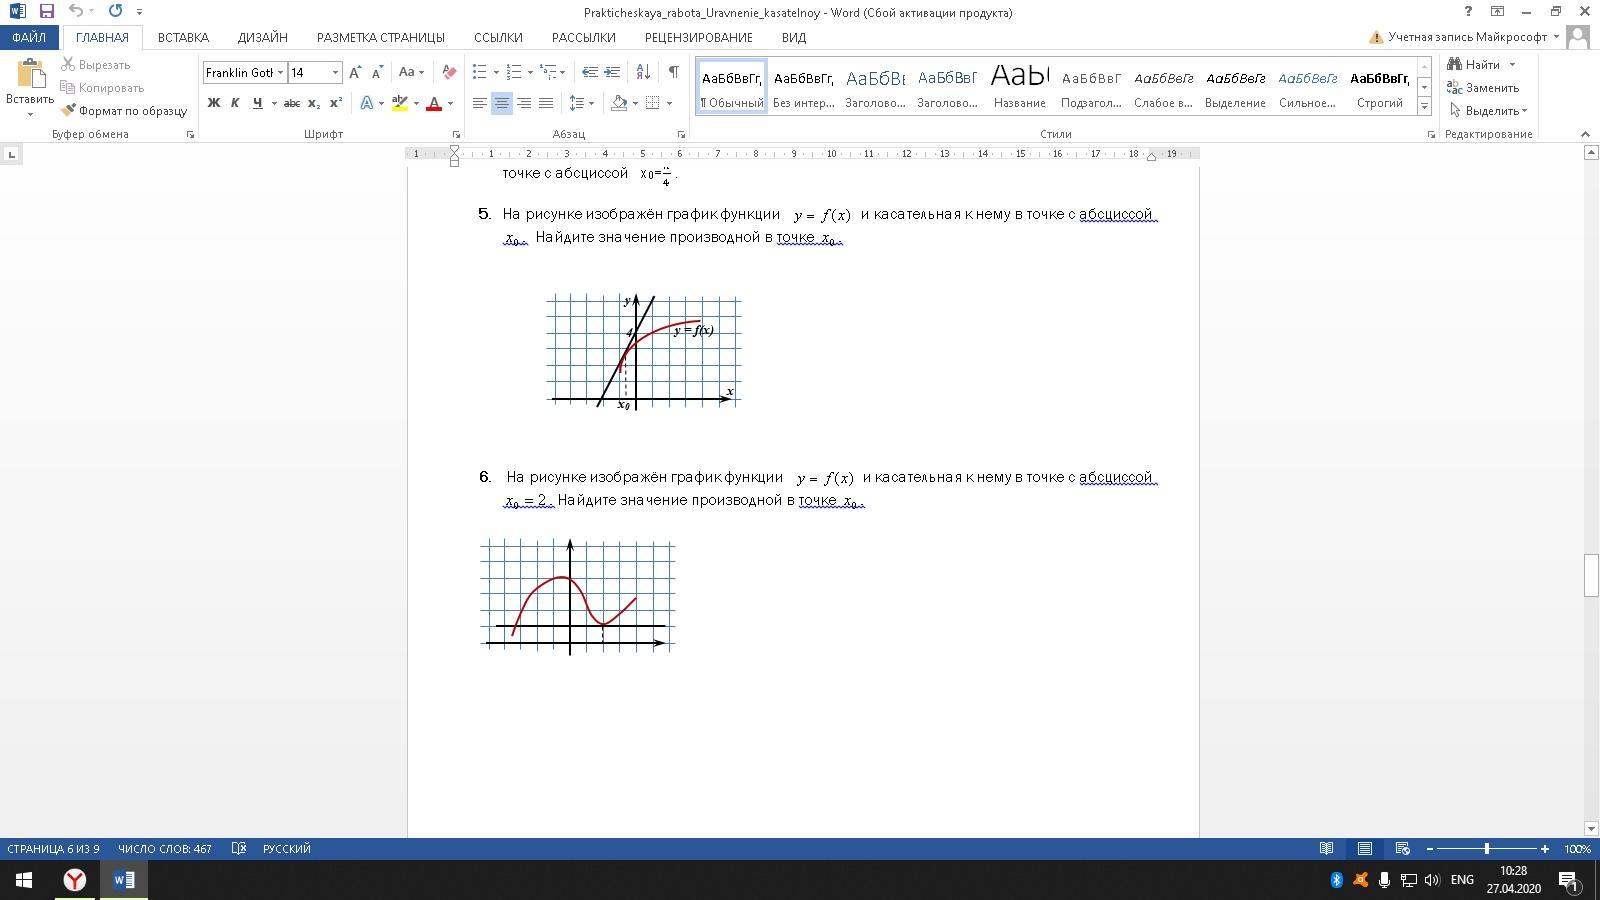Click Найти to search the document
The height and width of the screenshot is (900, 1600).
(1482, 64)
